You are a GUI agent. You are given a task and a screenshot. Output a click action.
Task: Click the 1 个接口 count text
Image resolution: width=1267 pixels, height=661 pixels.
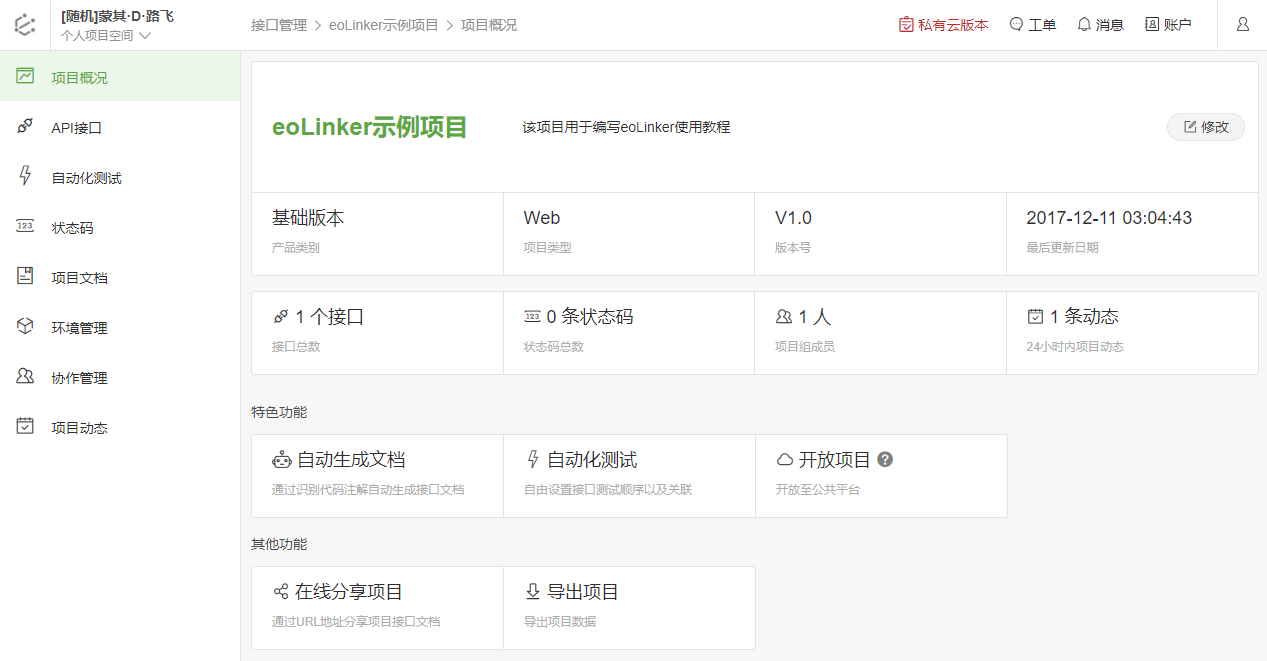point(330,317)
